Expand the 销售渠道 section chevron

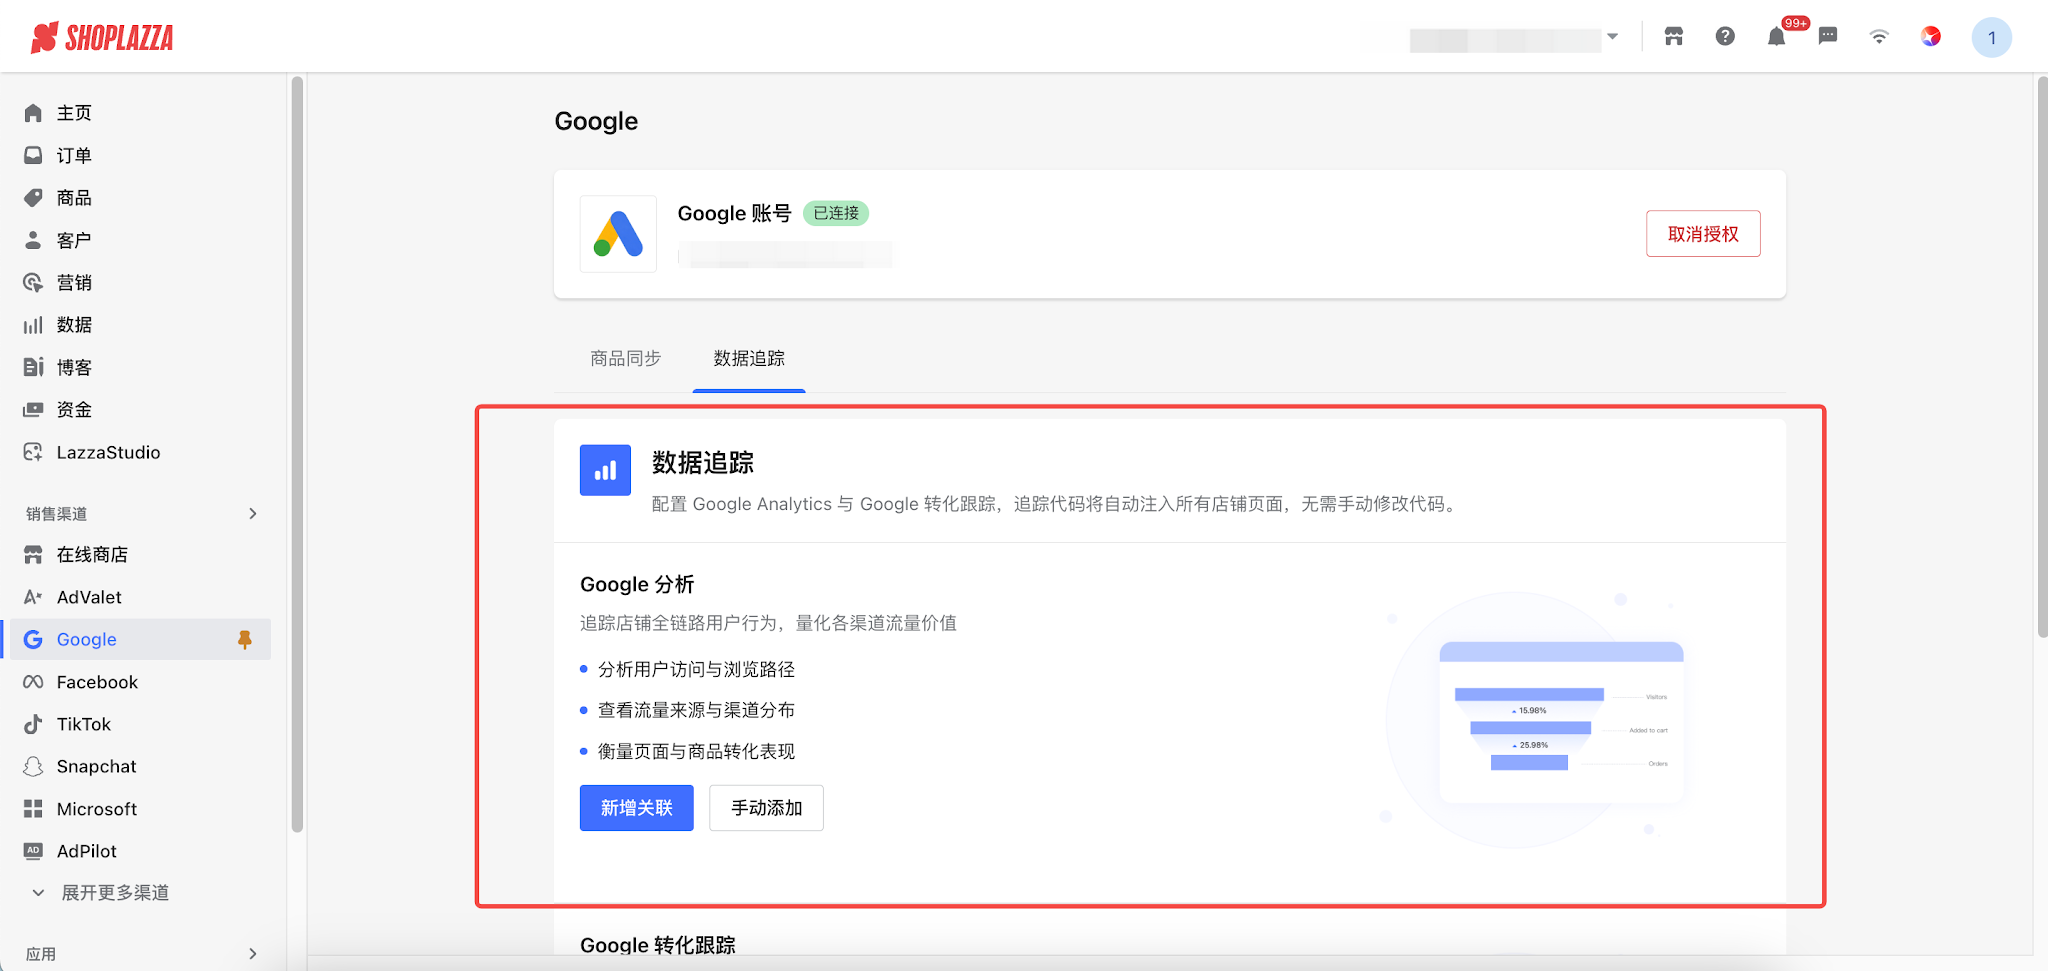pyautogui.click(x=253, y=514)
